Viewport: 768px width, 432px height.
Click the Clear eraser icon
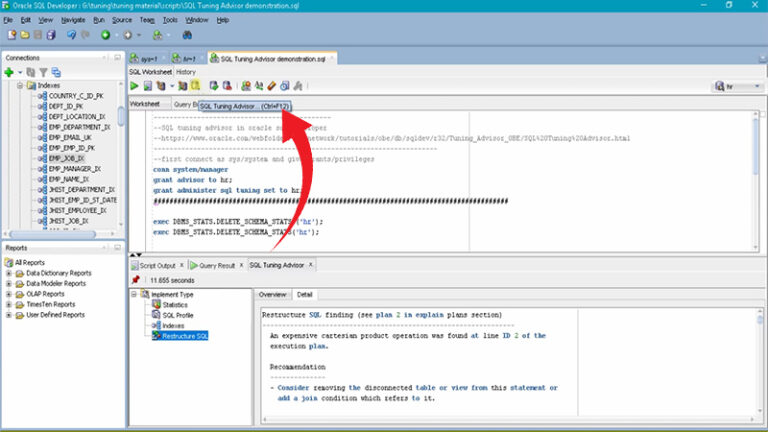click(x=272, y=86)
